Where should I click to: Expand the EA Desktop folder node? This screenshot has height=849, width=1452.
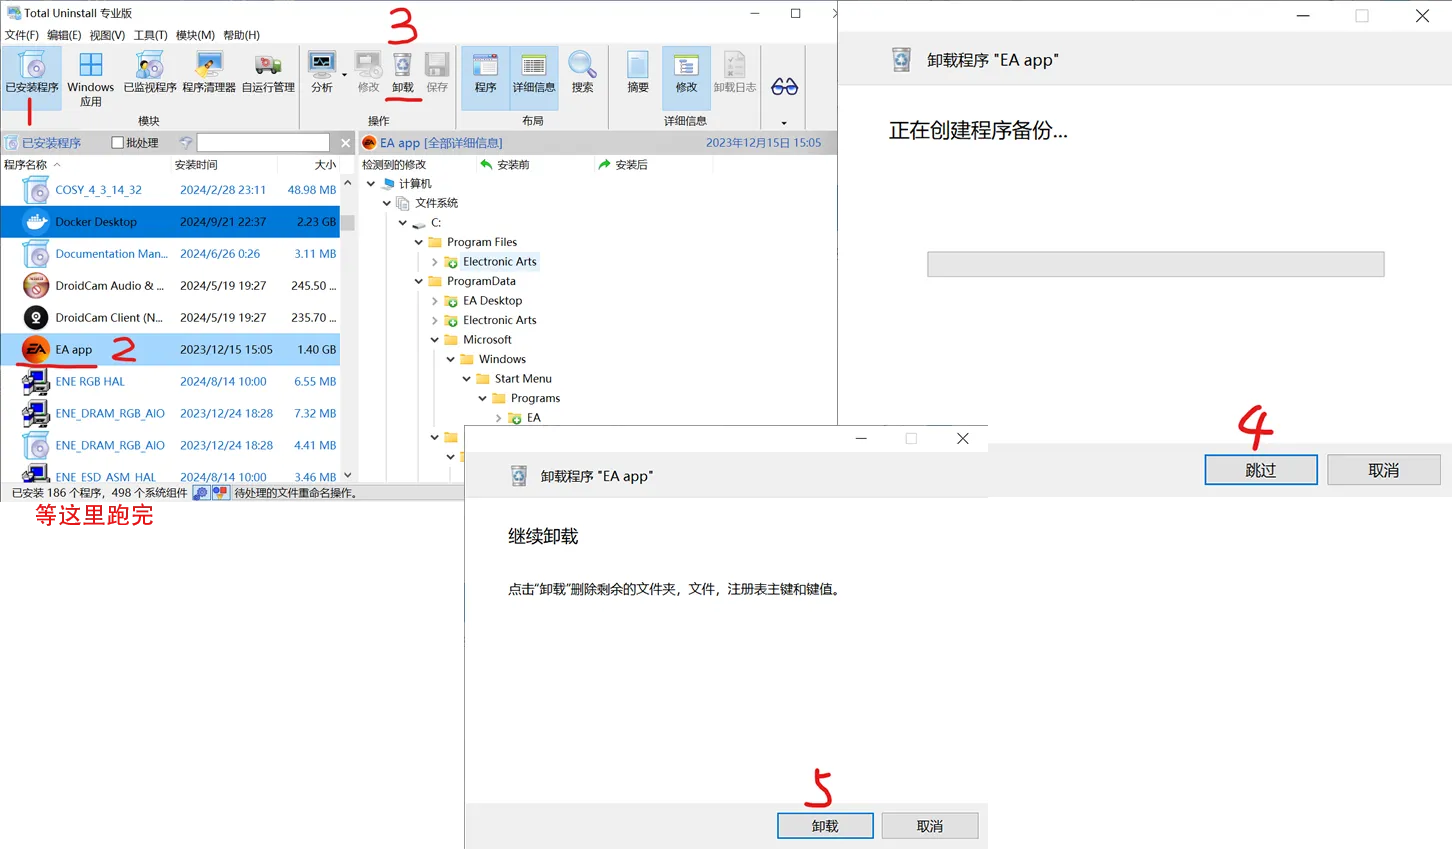click(x=435, y=301)
